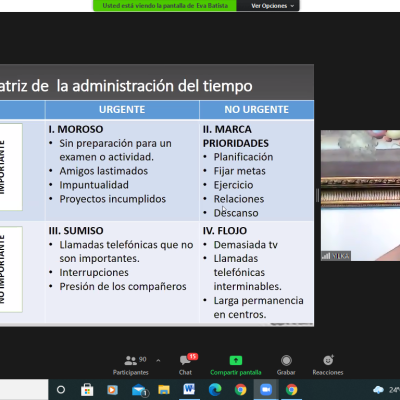Click the 'Ejercicio' bullet
Viewport: 400px width, 400px height.
coord(233,185)
